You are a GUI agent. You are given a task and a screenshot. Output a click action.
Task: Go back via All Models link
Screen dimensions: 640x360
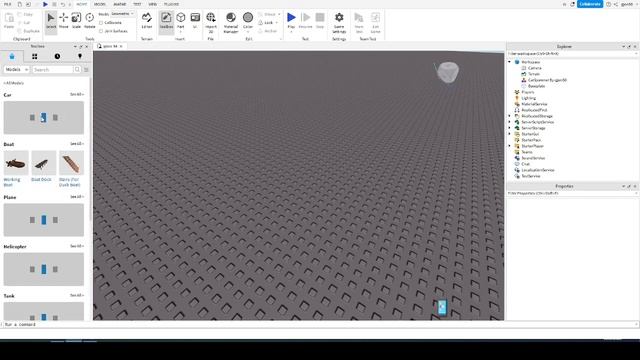click(13, 83)
